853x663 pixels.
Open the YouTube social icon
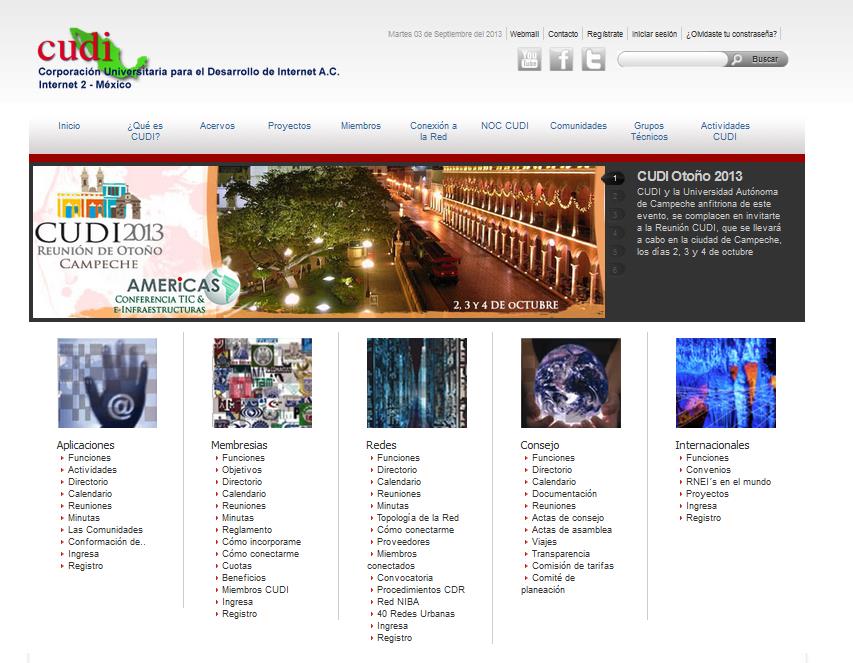pos(529,59)
